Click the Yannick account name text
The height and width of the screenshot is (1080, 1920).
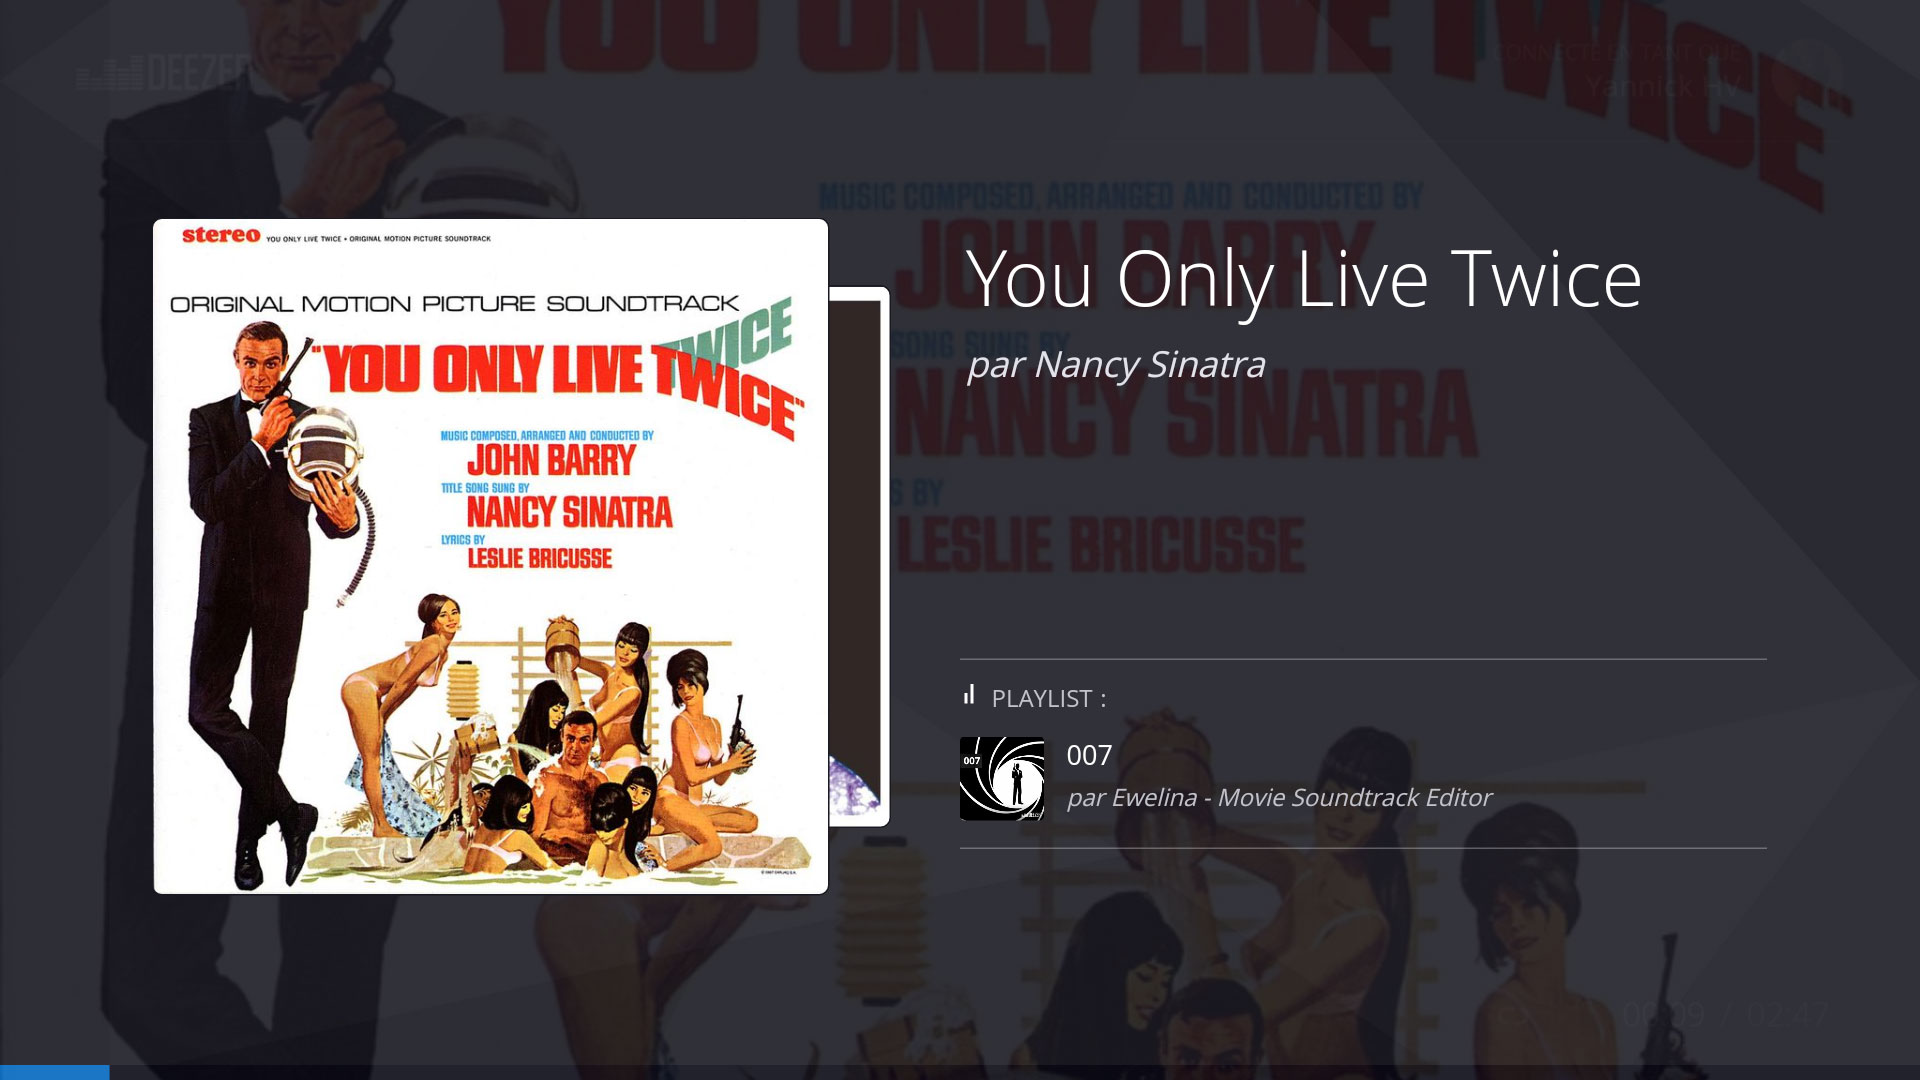click(1662, 87)
